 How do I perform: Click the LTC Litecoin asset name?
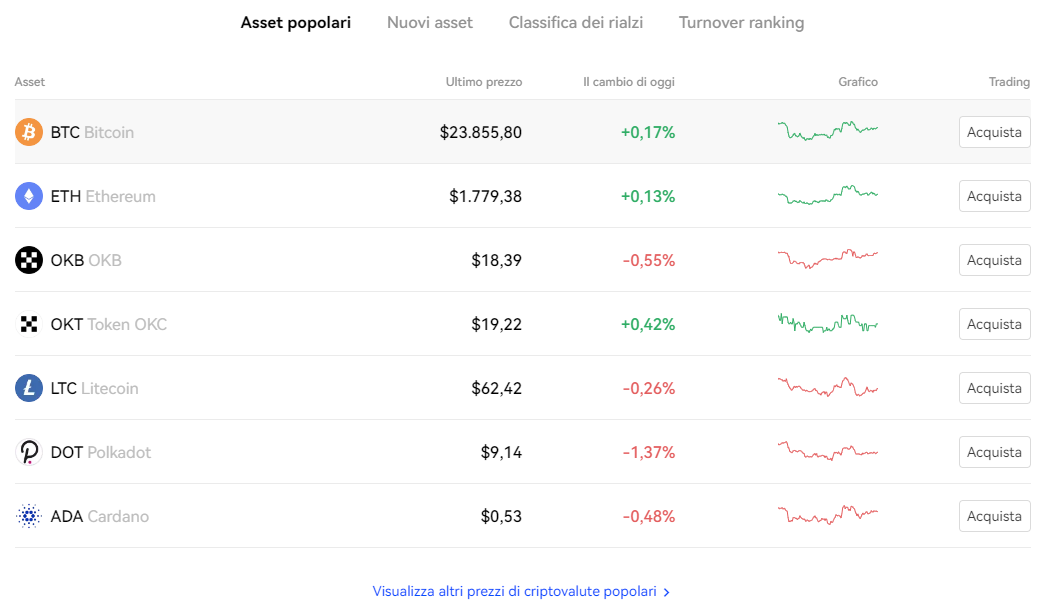coord(95,388)
